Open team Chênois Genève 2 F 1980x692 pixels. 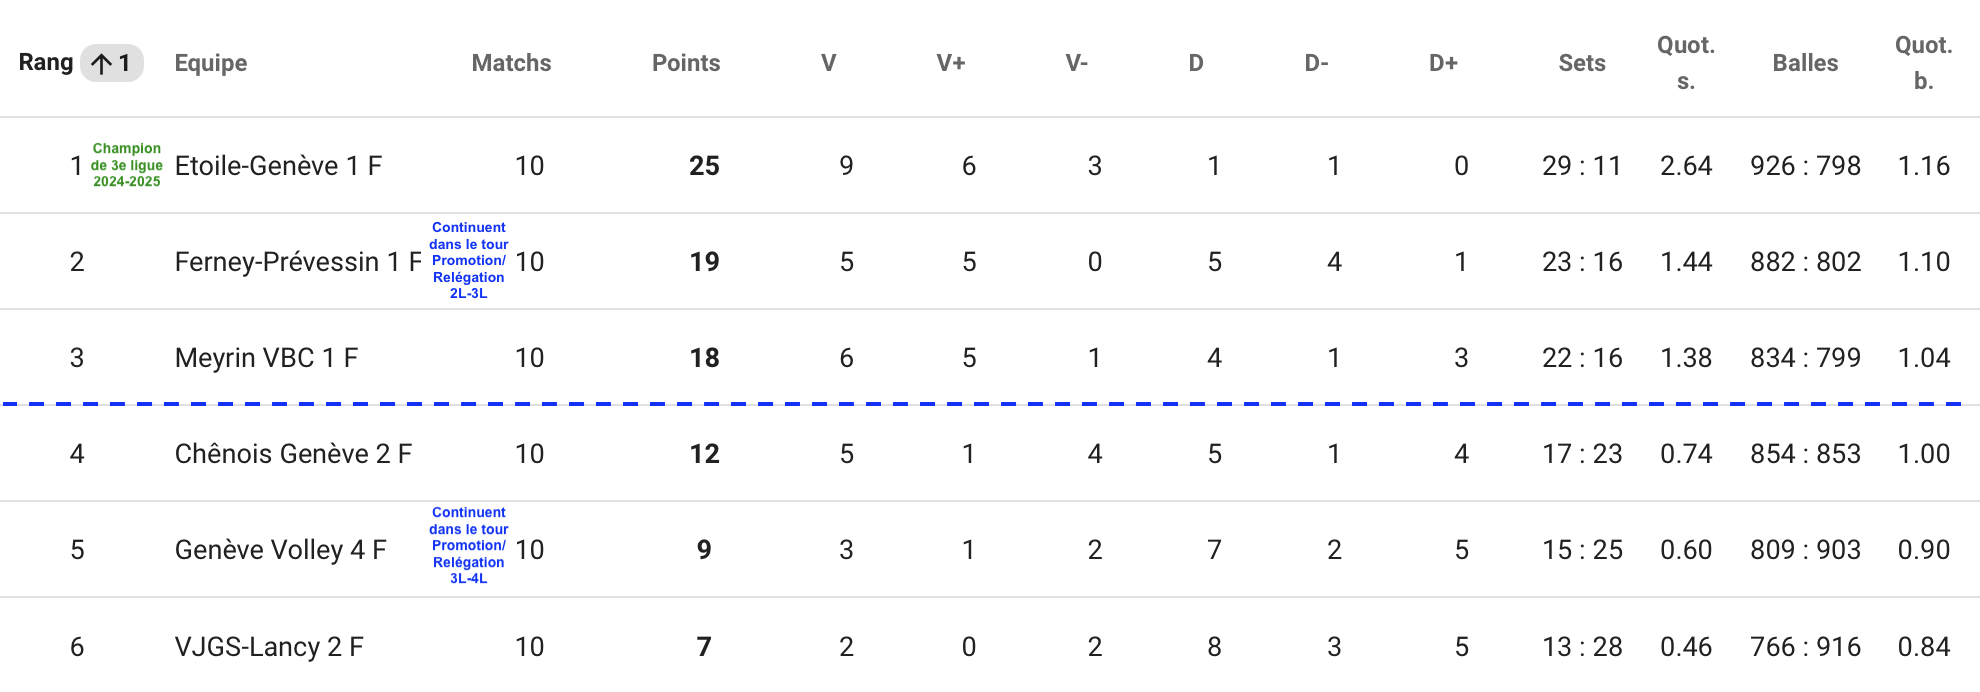pos(293,454)
